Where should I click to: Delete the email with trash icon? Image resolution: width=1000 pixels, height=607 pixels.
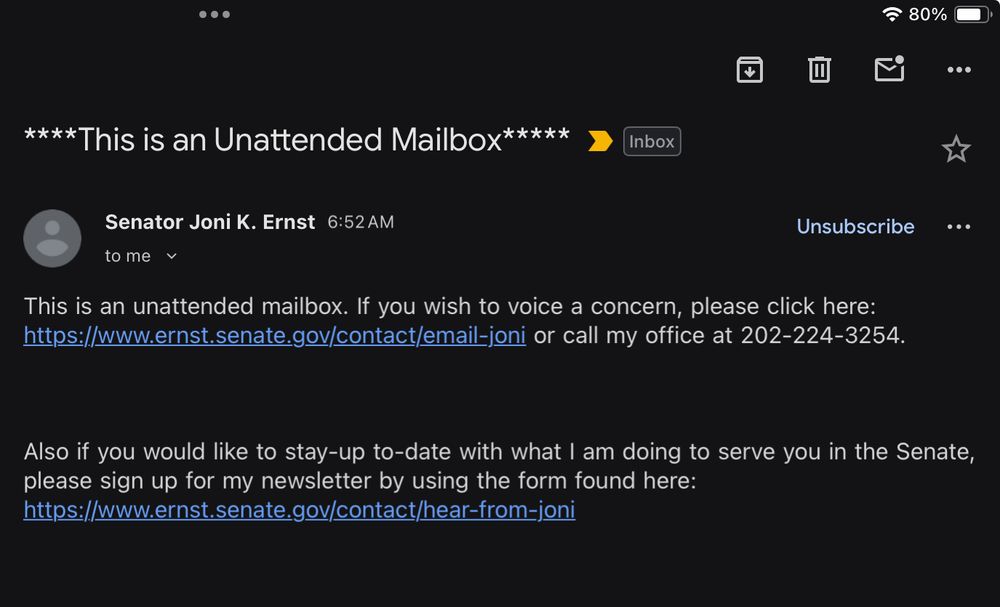click(819, 69)
